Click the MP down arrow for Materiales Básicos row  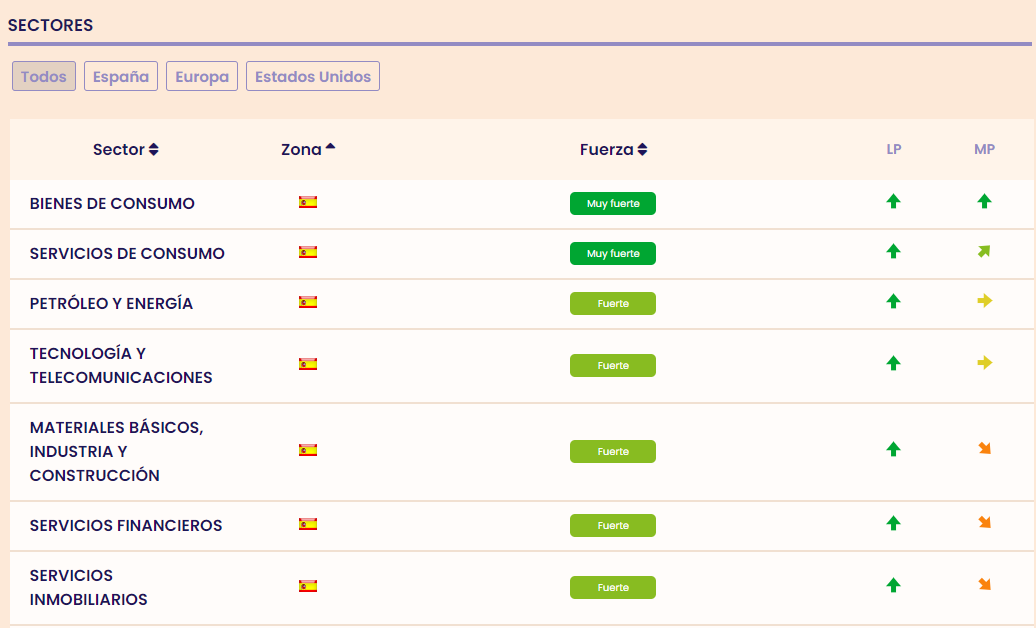coord(984,450)
